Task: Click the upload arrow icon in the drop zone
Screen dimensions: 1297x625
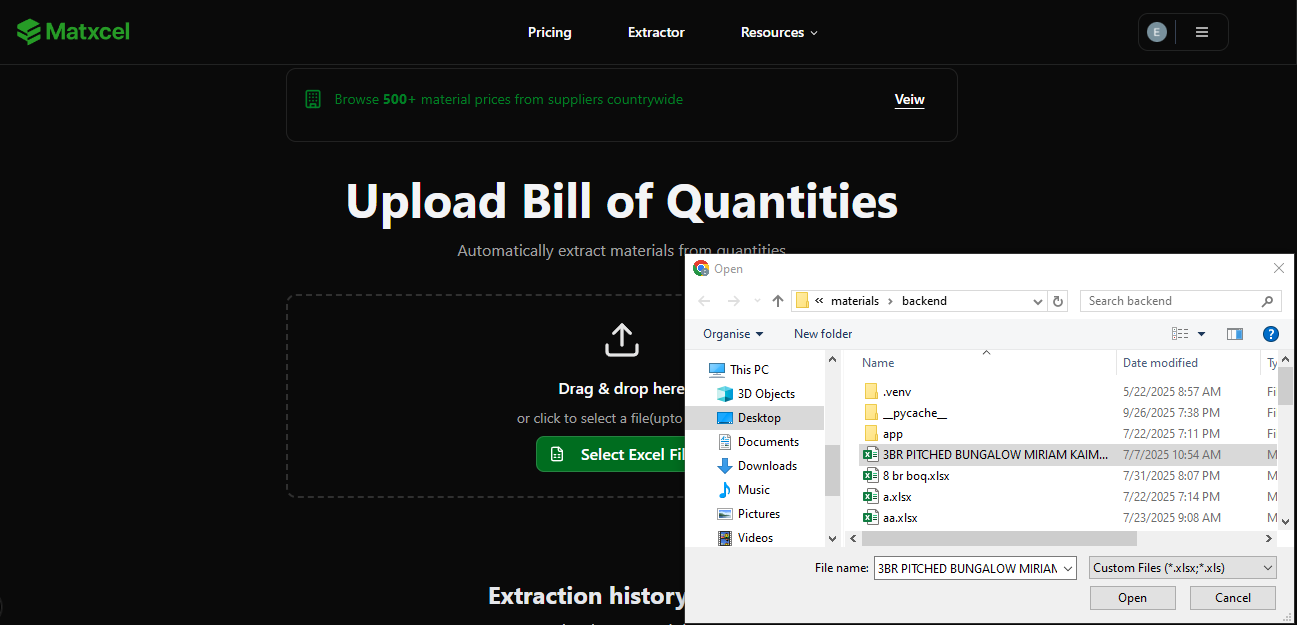Action: (x=621, y=339)
